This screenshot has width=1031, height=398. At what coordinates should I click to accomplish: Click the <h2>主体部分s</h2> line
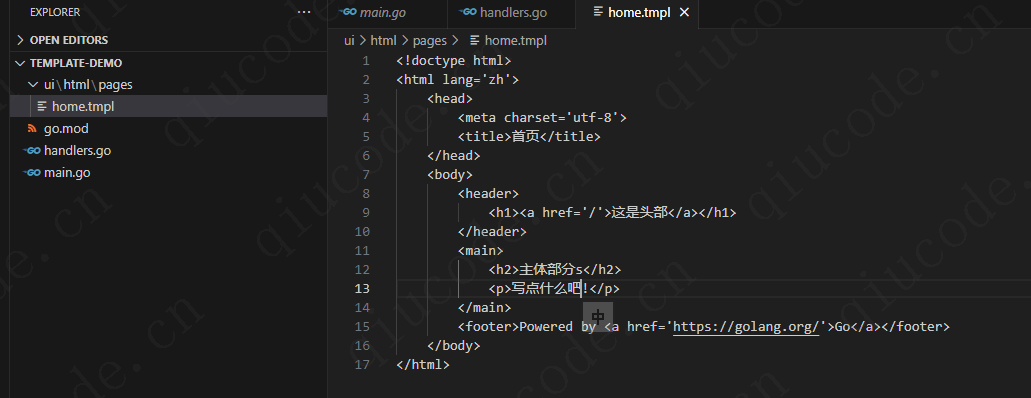point(555,270)
